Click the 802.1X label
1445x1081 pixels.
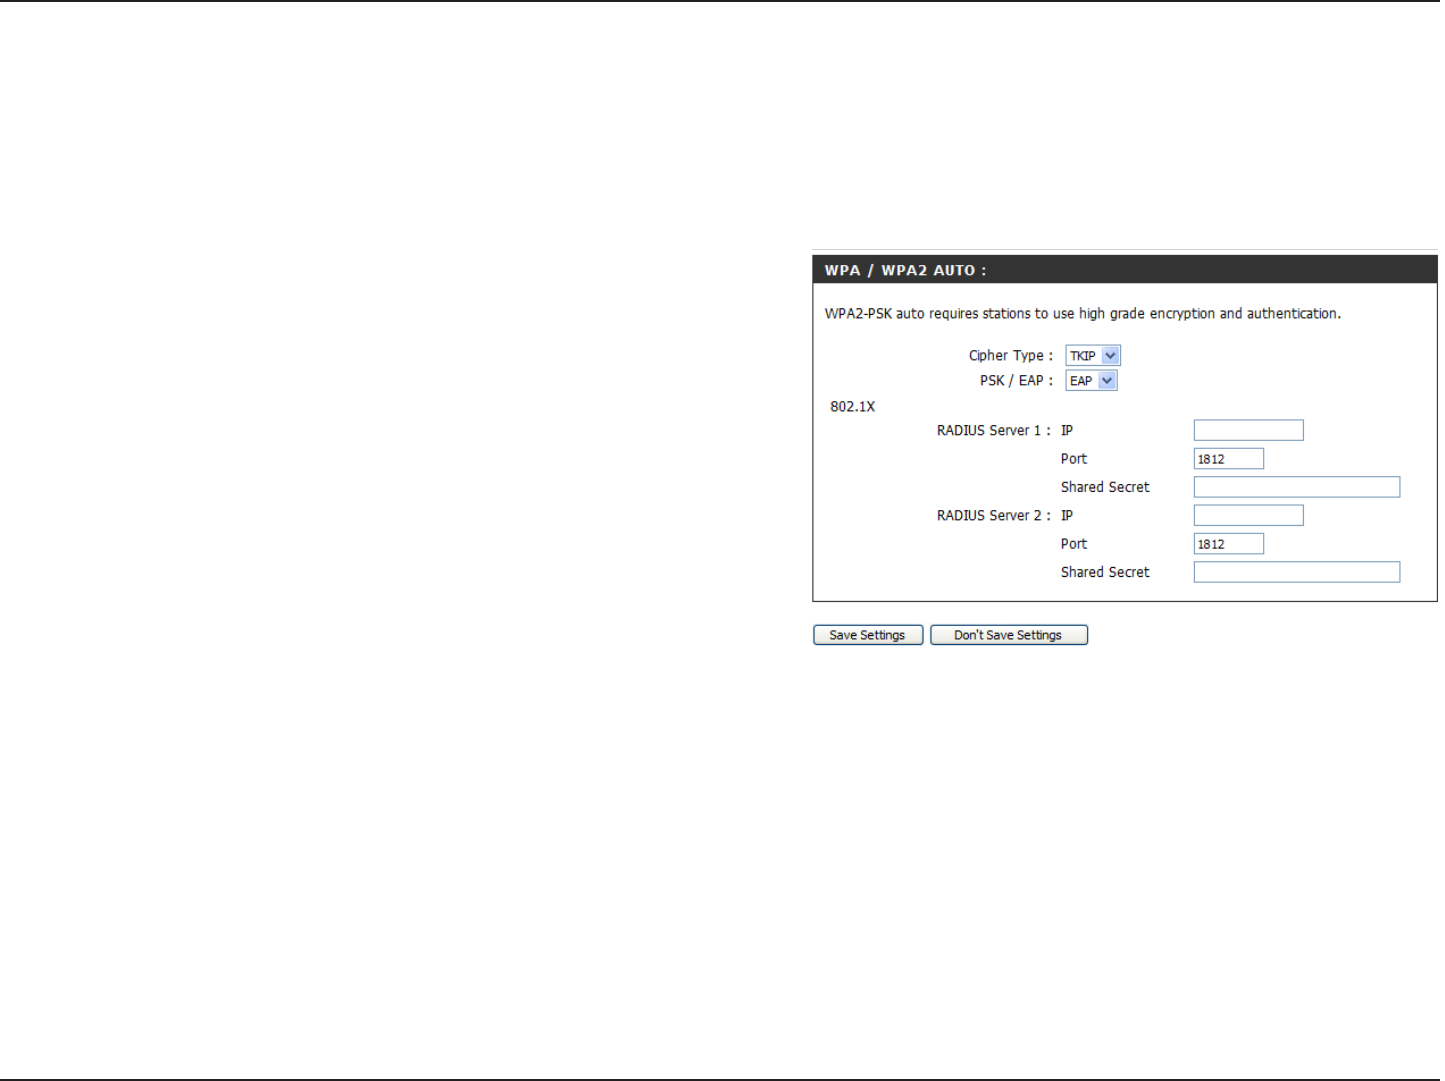click(x=853, y=407)
